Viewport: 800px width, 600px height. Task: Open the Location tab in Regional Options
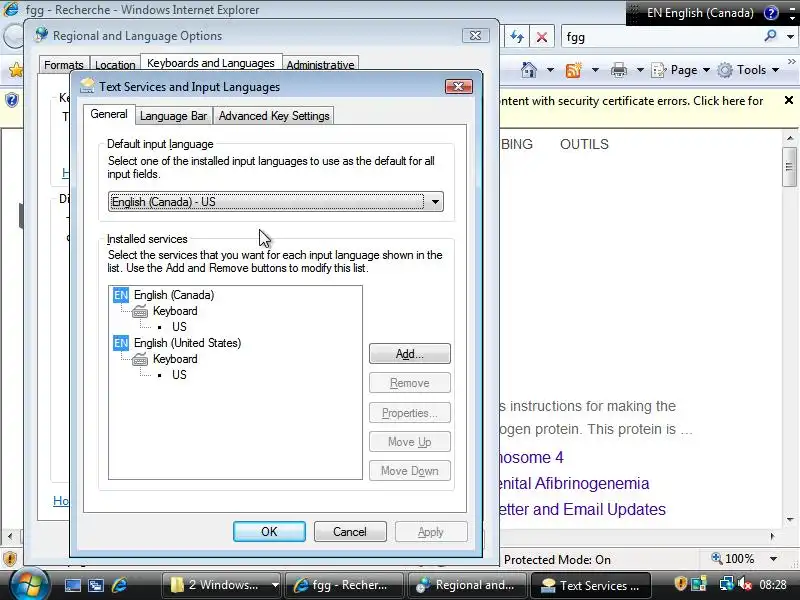[115, 65]
